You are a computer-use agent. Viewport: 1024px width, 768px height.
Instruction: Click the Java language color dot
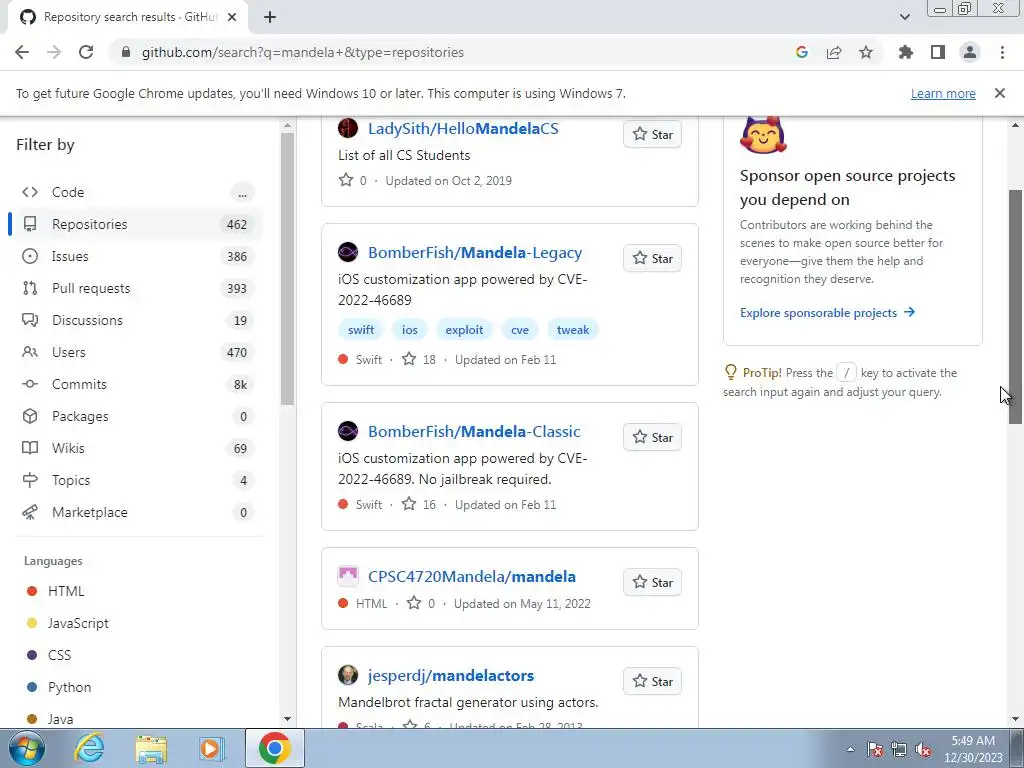[32, 719]
